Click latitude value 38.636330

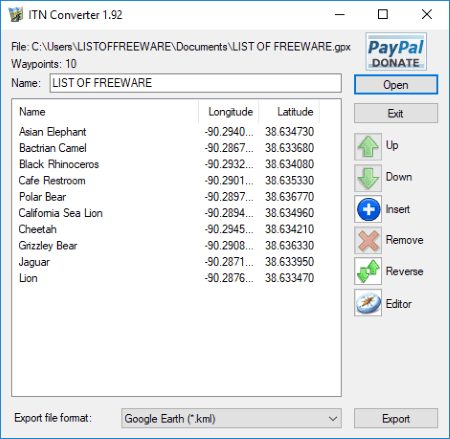point(289,246)
